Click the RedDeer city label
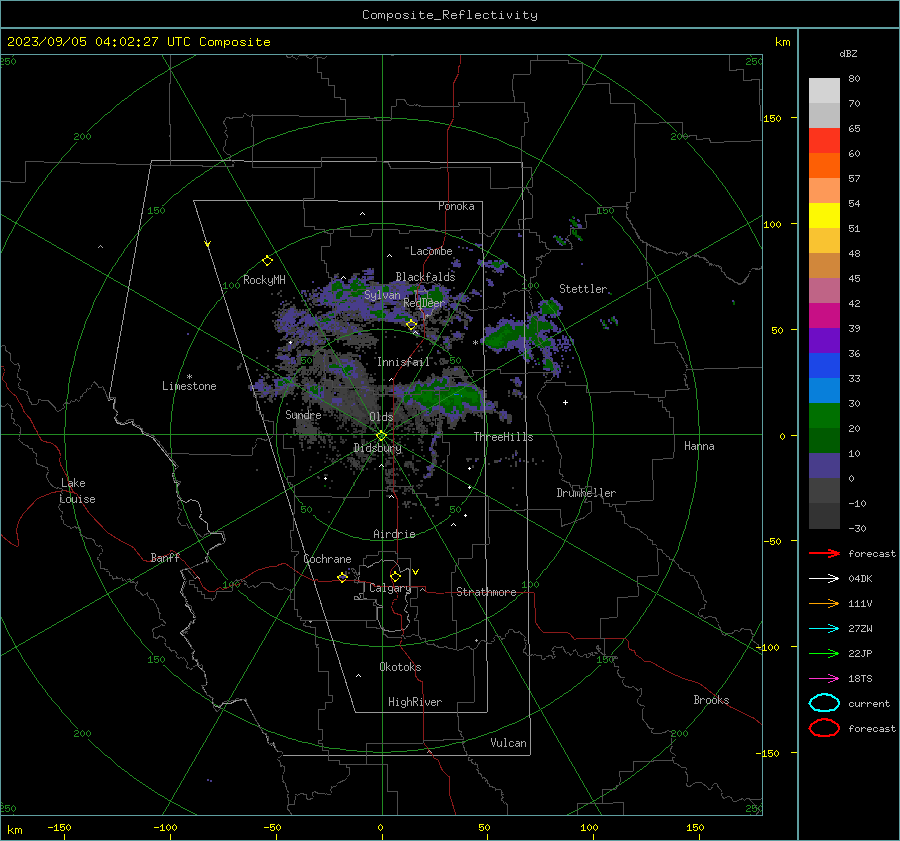The image size is (900, 841). 424,303
